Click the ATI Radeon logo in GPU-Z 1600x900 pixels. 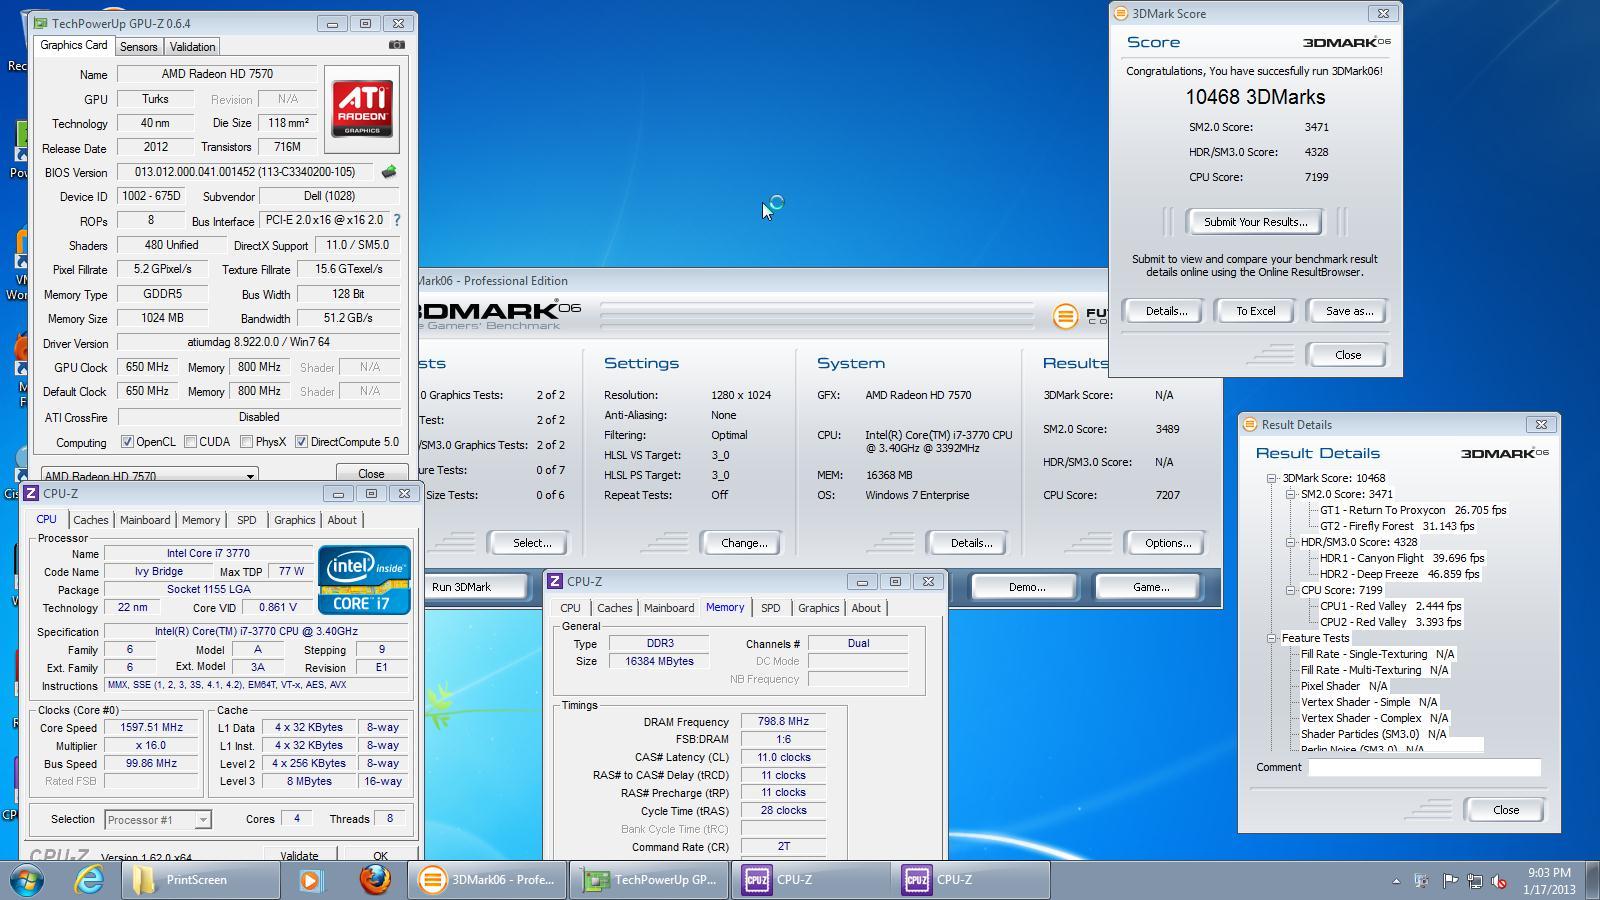(x=362, y=109)
